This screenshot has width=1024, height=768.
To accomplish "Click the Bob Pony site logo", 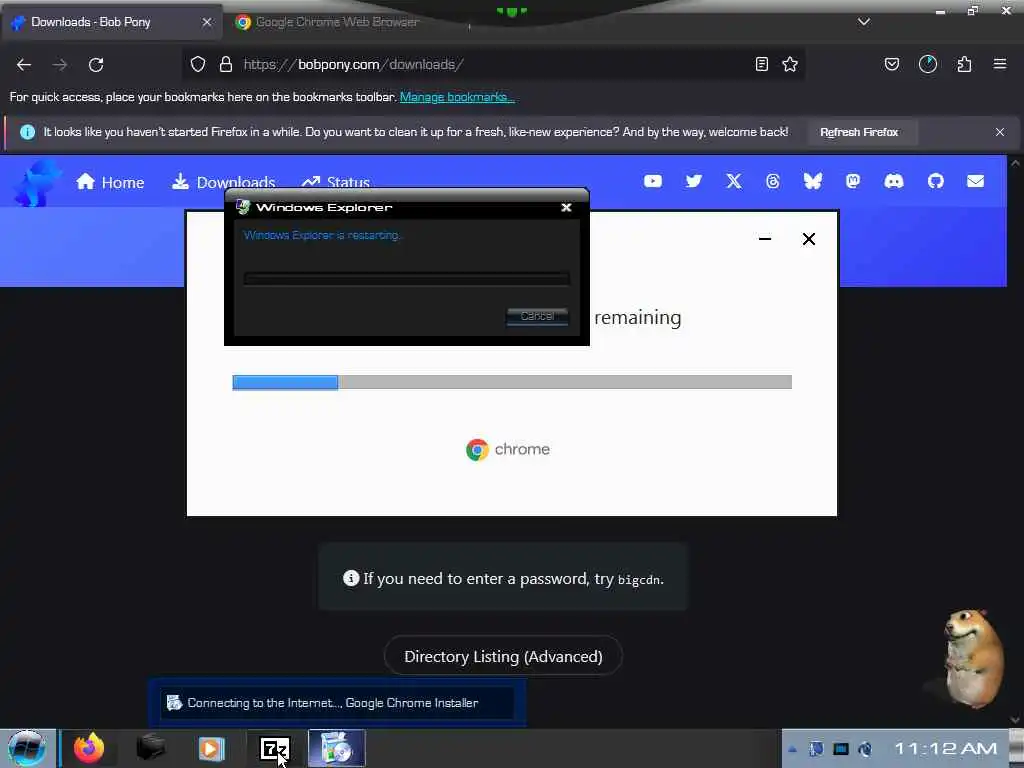I will (x=38, y=183).
